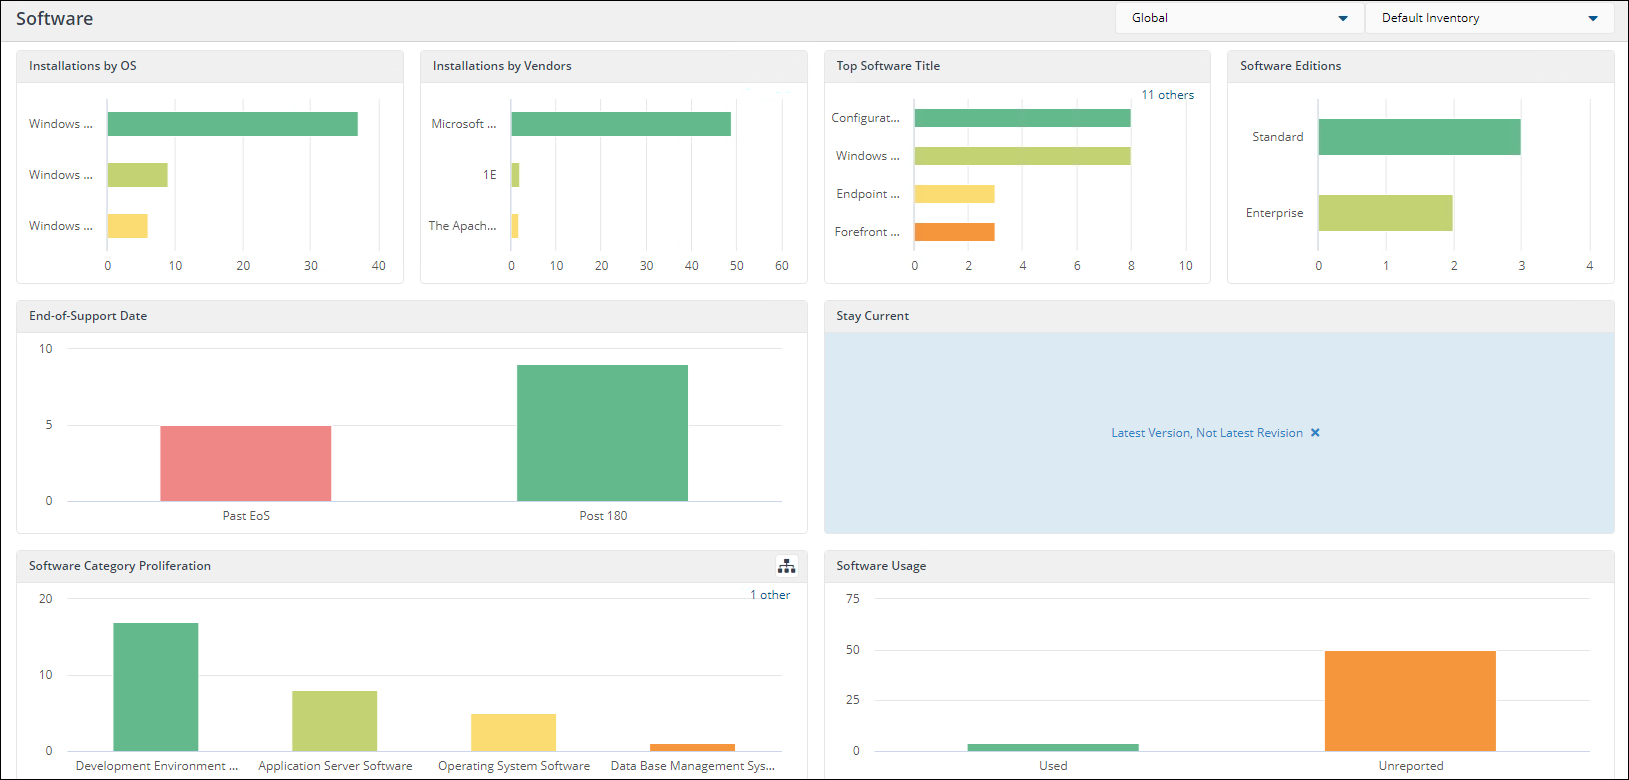Select the Endpoint yellow bar in Top Software
This screenshot has height=780, width=1629.
click(x=954, y=194)
